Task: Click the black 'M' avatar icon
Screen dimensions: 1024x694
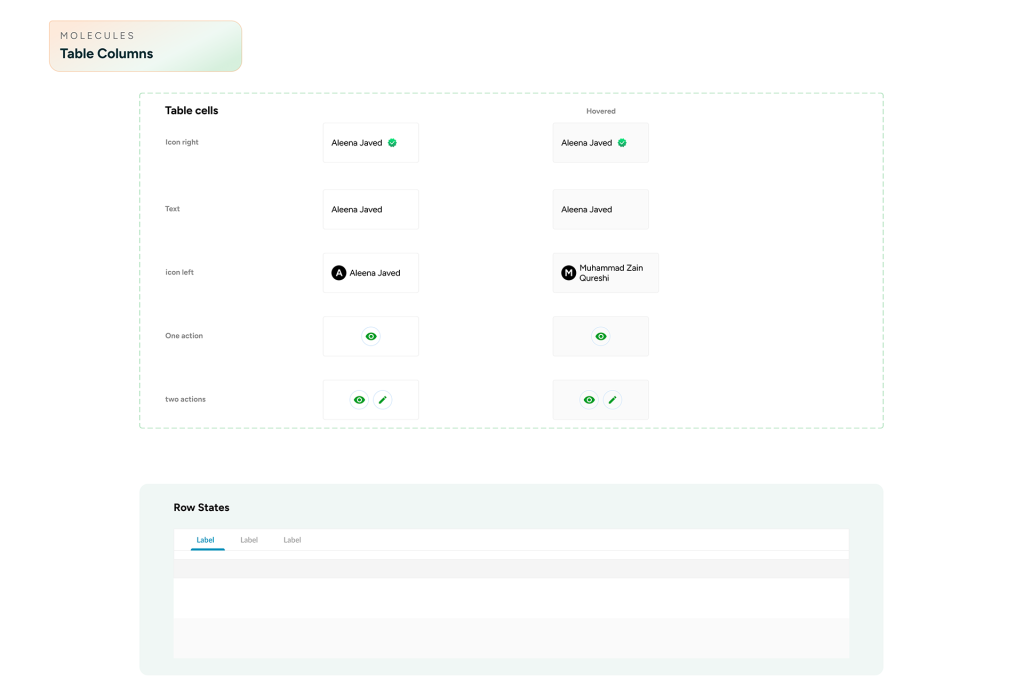Action: click(x=569, y=273)
